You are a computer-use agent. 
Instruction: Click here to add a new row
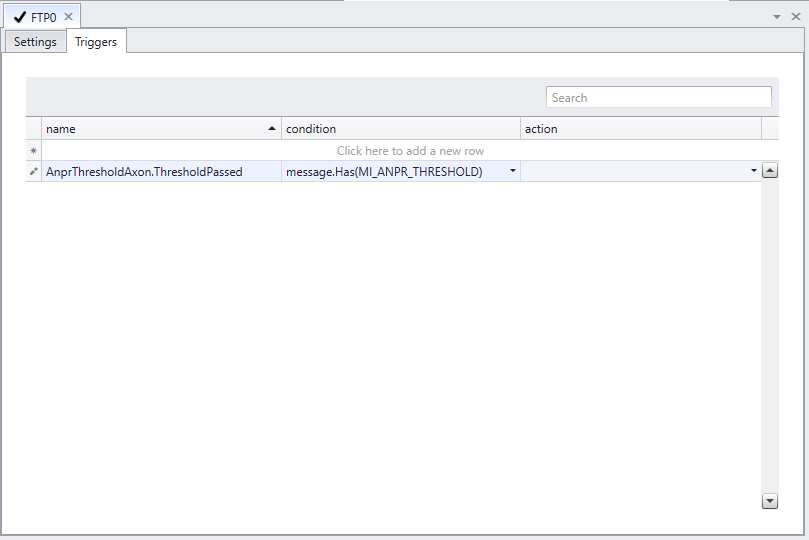410,151
